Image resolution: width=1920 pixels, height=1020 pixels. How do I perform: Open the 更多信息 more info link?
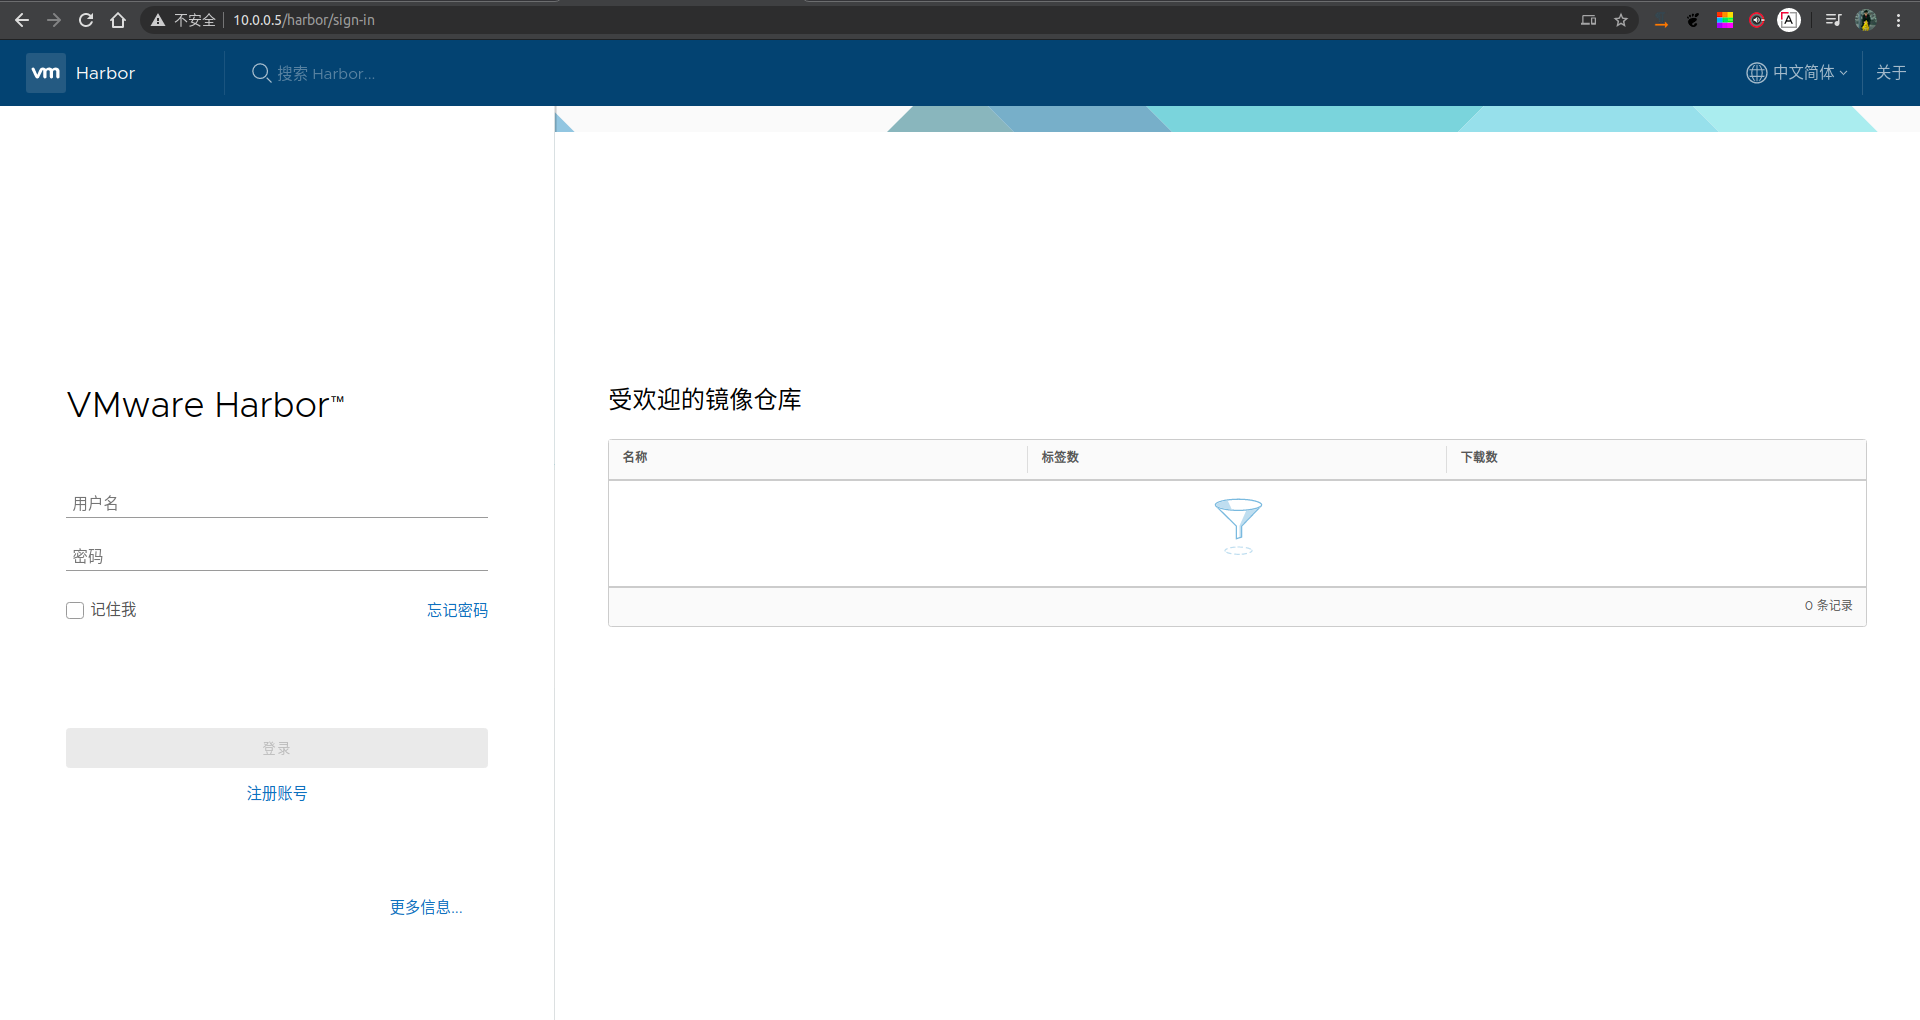[426, 907]
